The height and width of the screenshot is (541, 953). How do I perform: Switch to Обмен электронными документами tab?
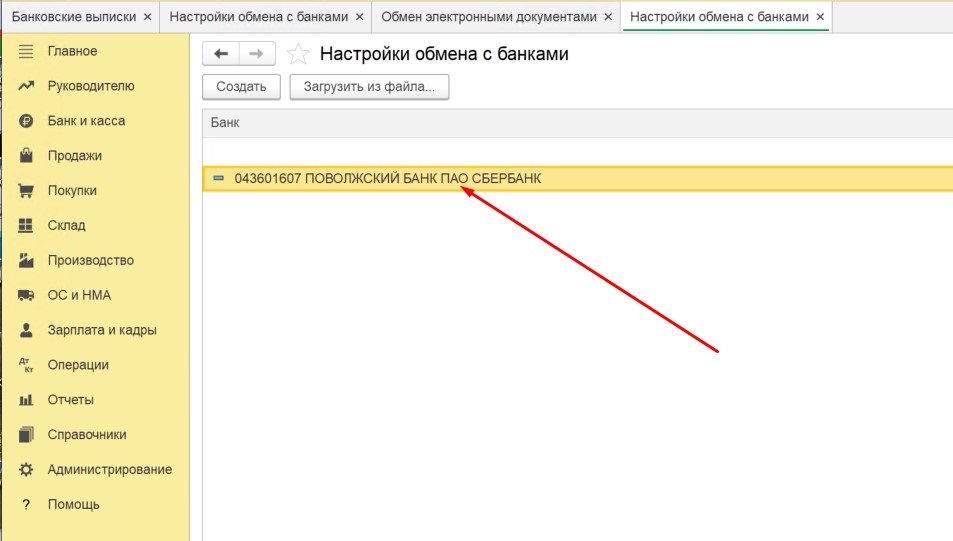[489, 17]
